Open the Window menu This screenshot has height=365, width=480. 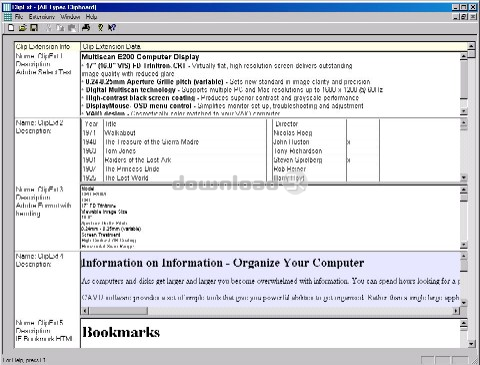coord(70,17)
